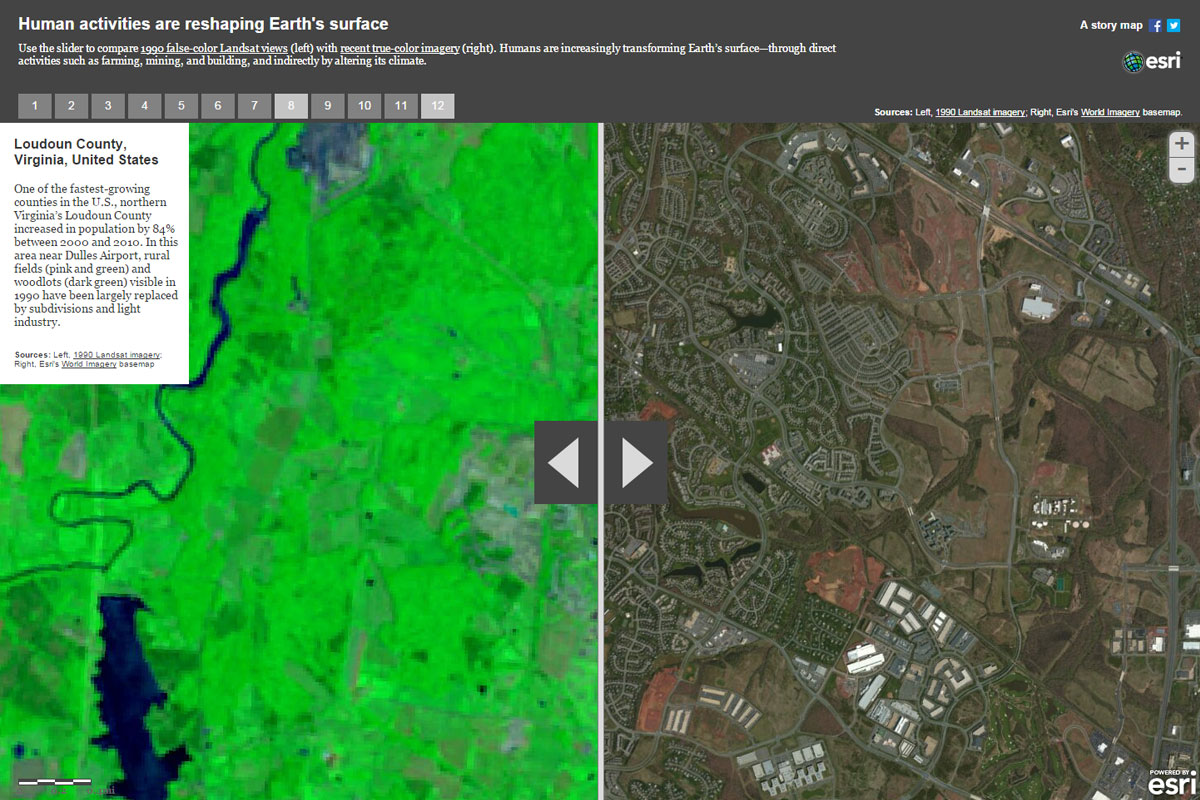Switch to location tab 9
Screen dimensions: 1200x800
point(327,106)
